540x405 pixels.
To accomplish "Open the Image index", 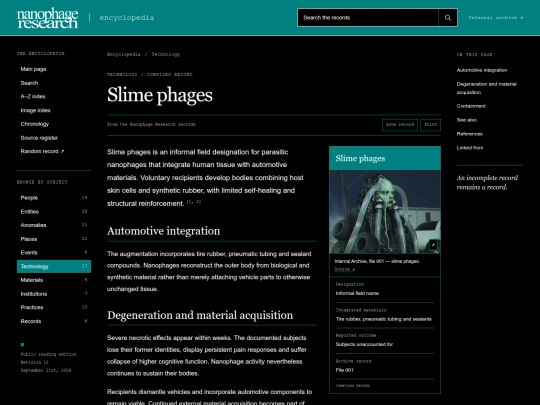I will [35, 110].
